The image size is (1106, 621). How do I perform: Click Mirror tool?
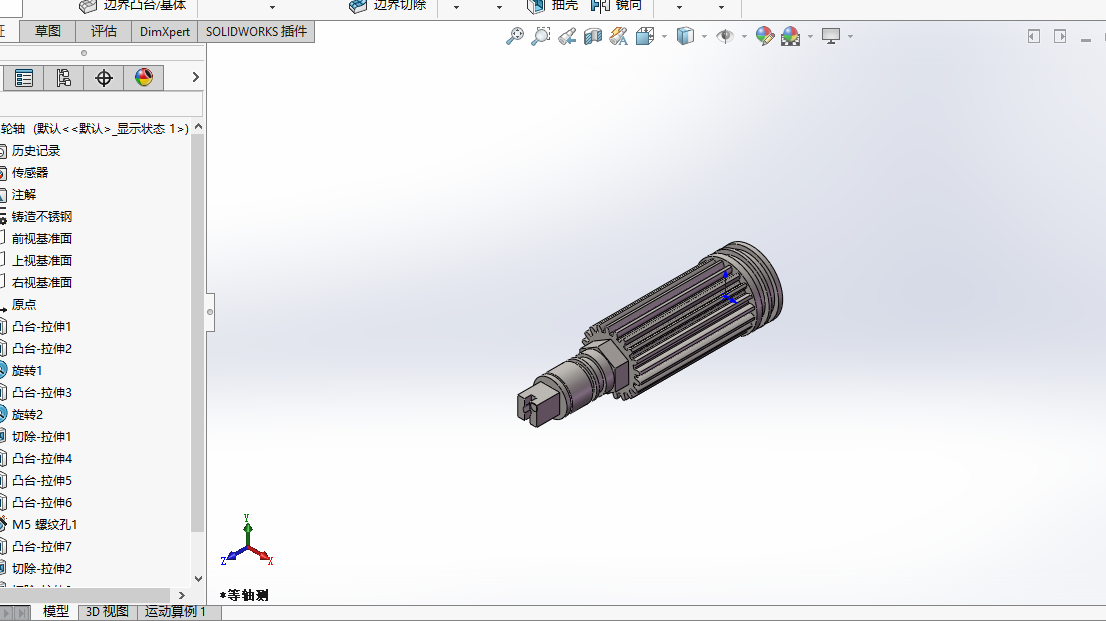(616, 6)
